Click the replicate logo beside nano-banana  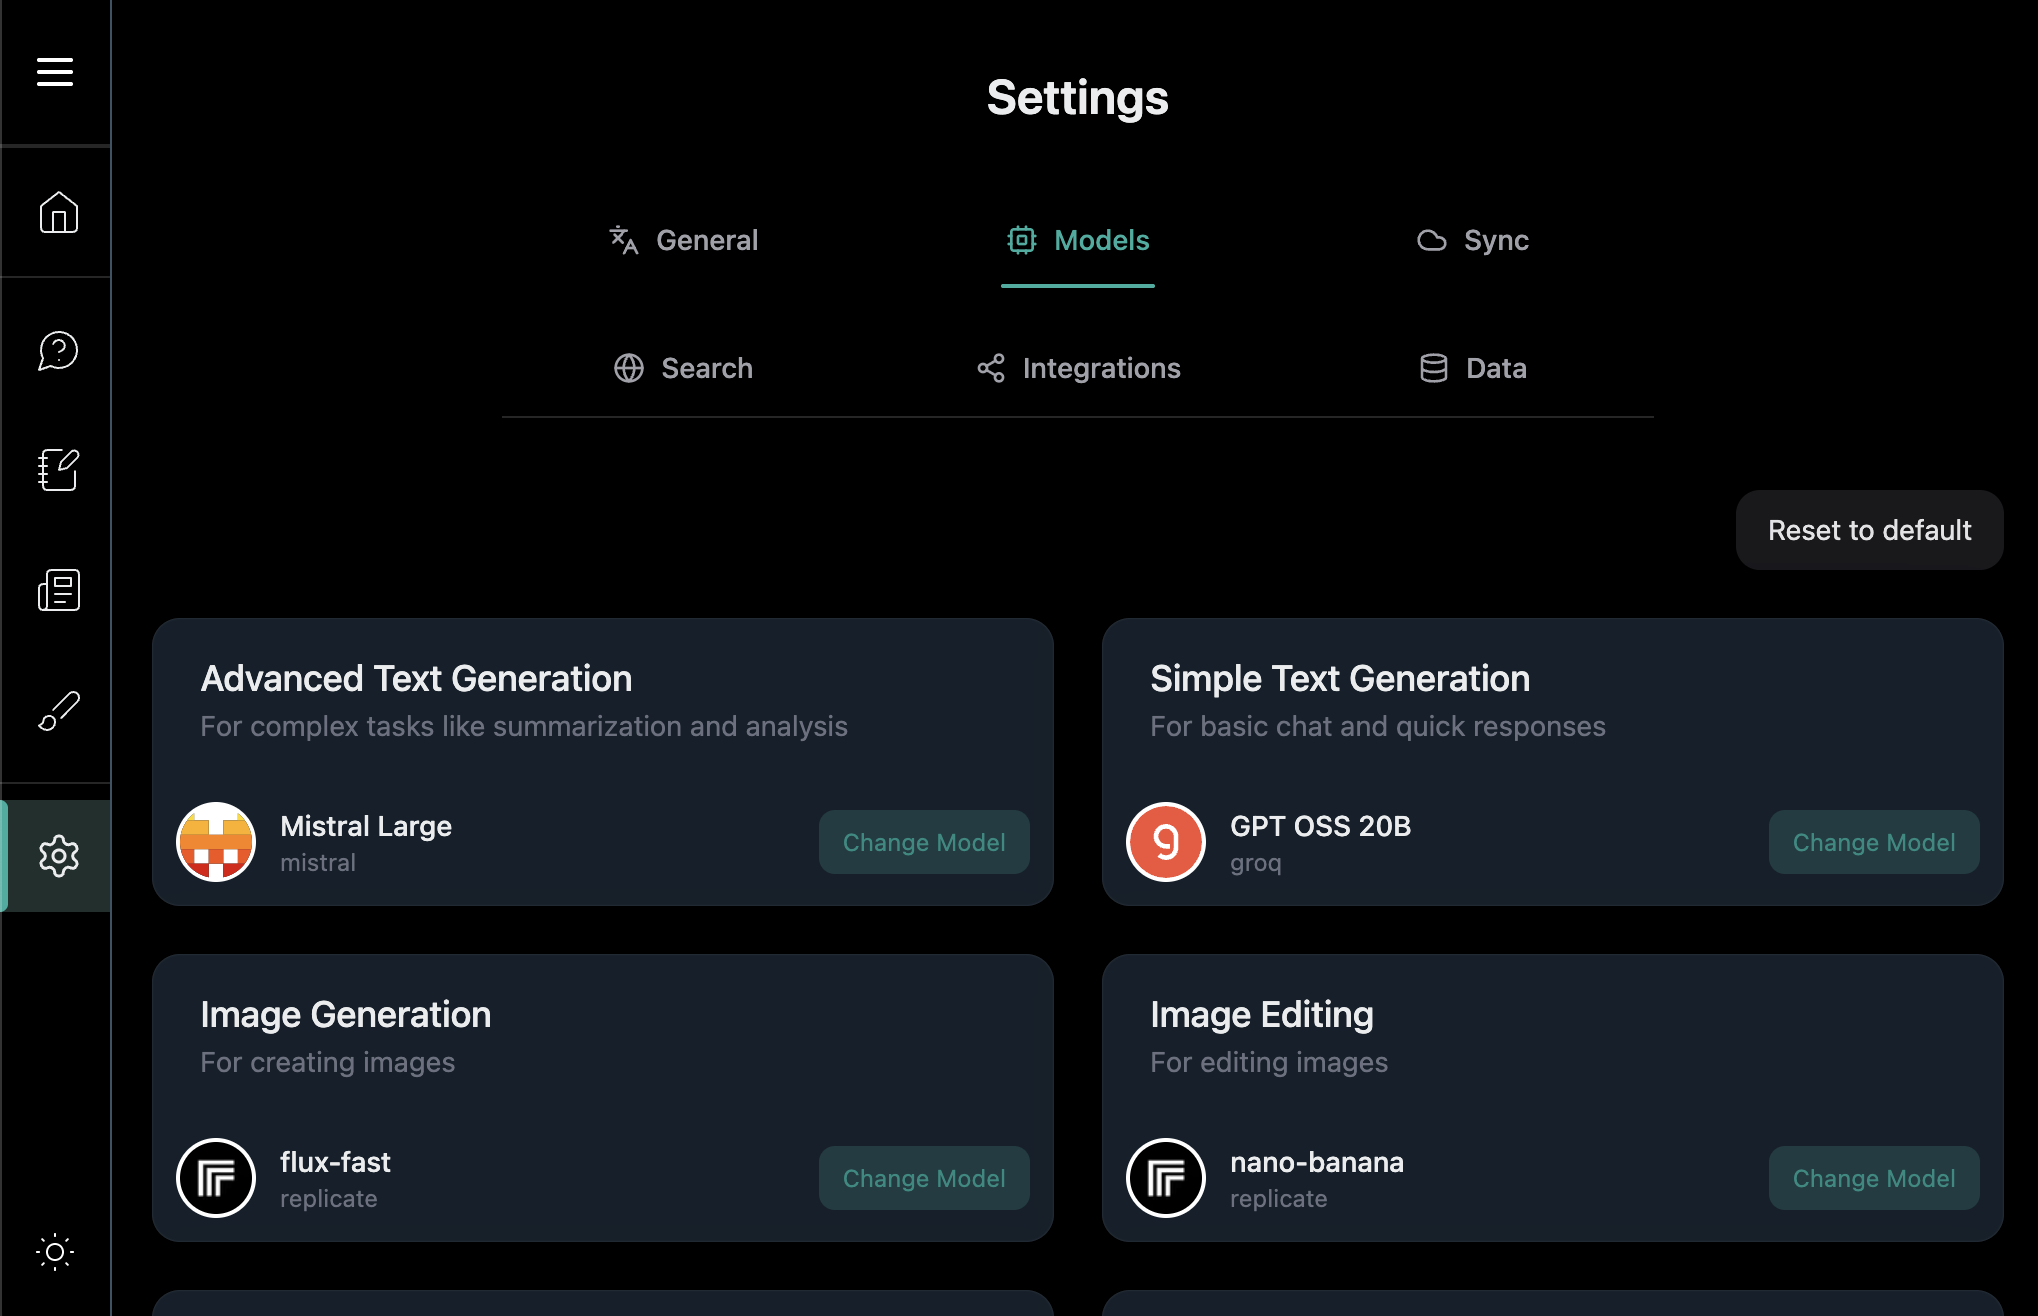[x=1164, y=1178]
